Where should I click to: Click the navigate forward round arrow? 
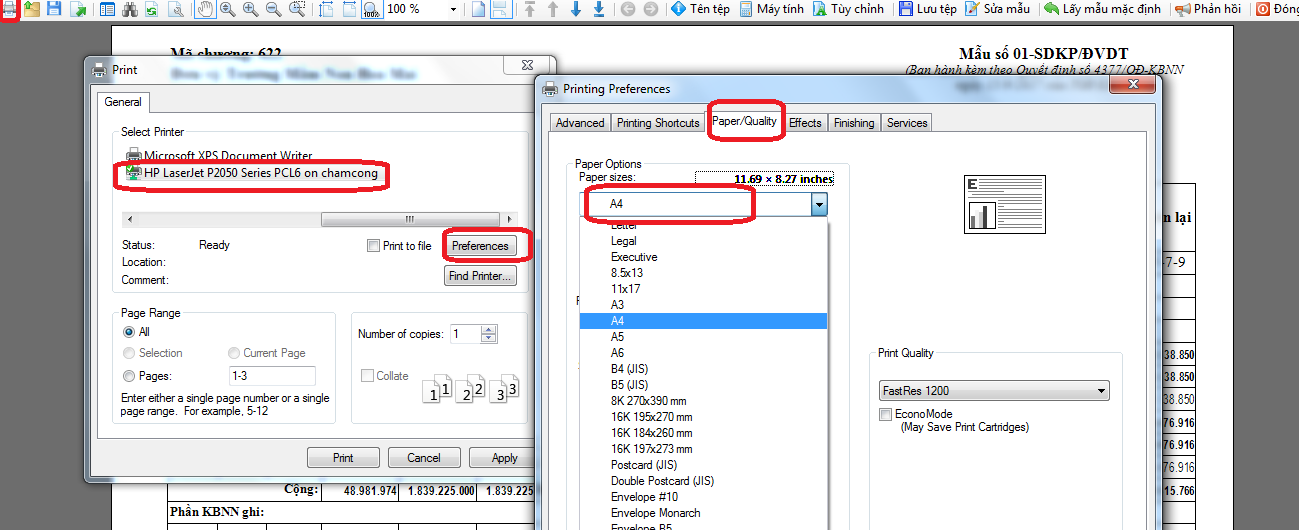[651, 9]
